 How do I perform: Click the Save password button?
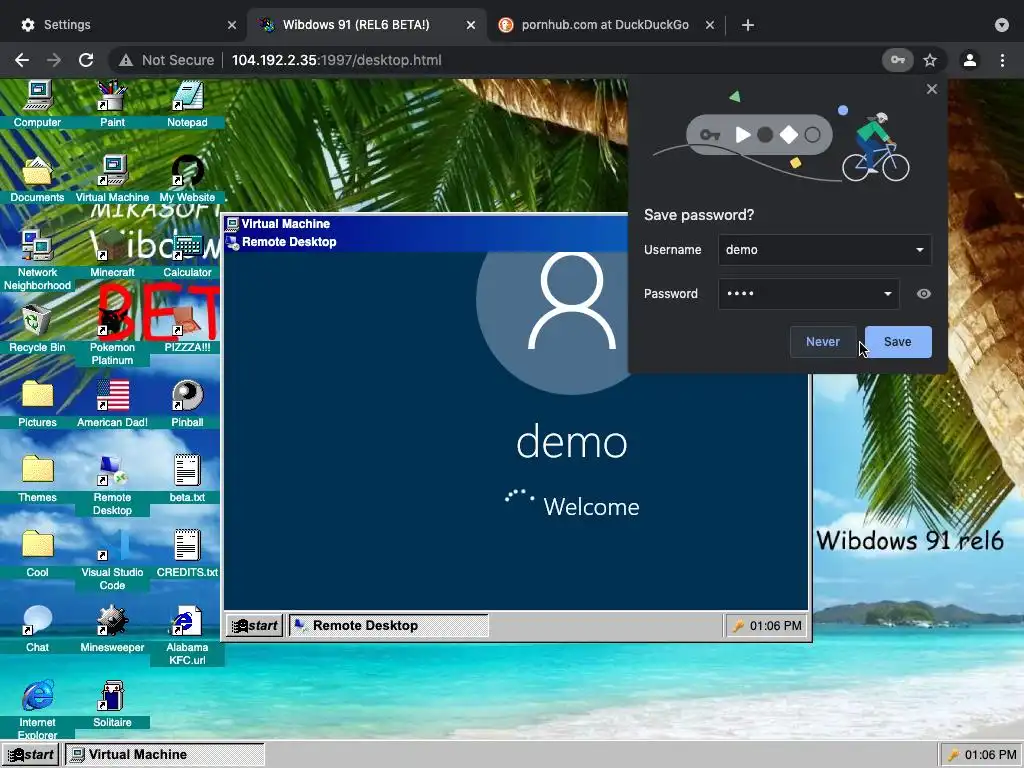tap(898, 342)
